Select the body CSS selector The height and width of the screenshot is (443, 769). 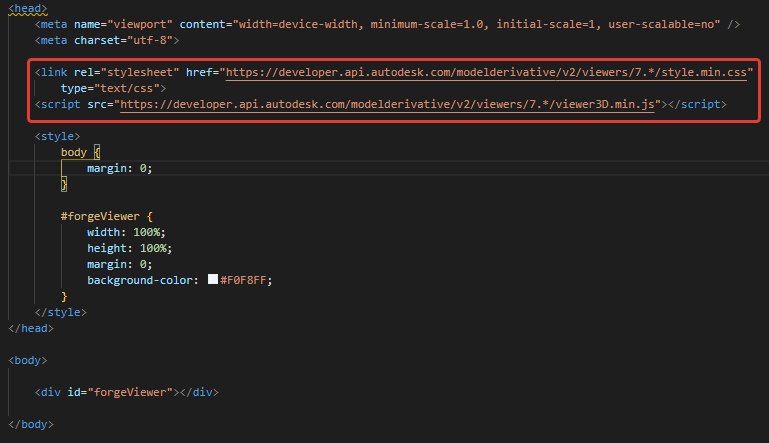pyautogui.click(x=74, y=152)
